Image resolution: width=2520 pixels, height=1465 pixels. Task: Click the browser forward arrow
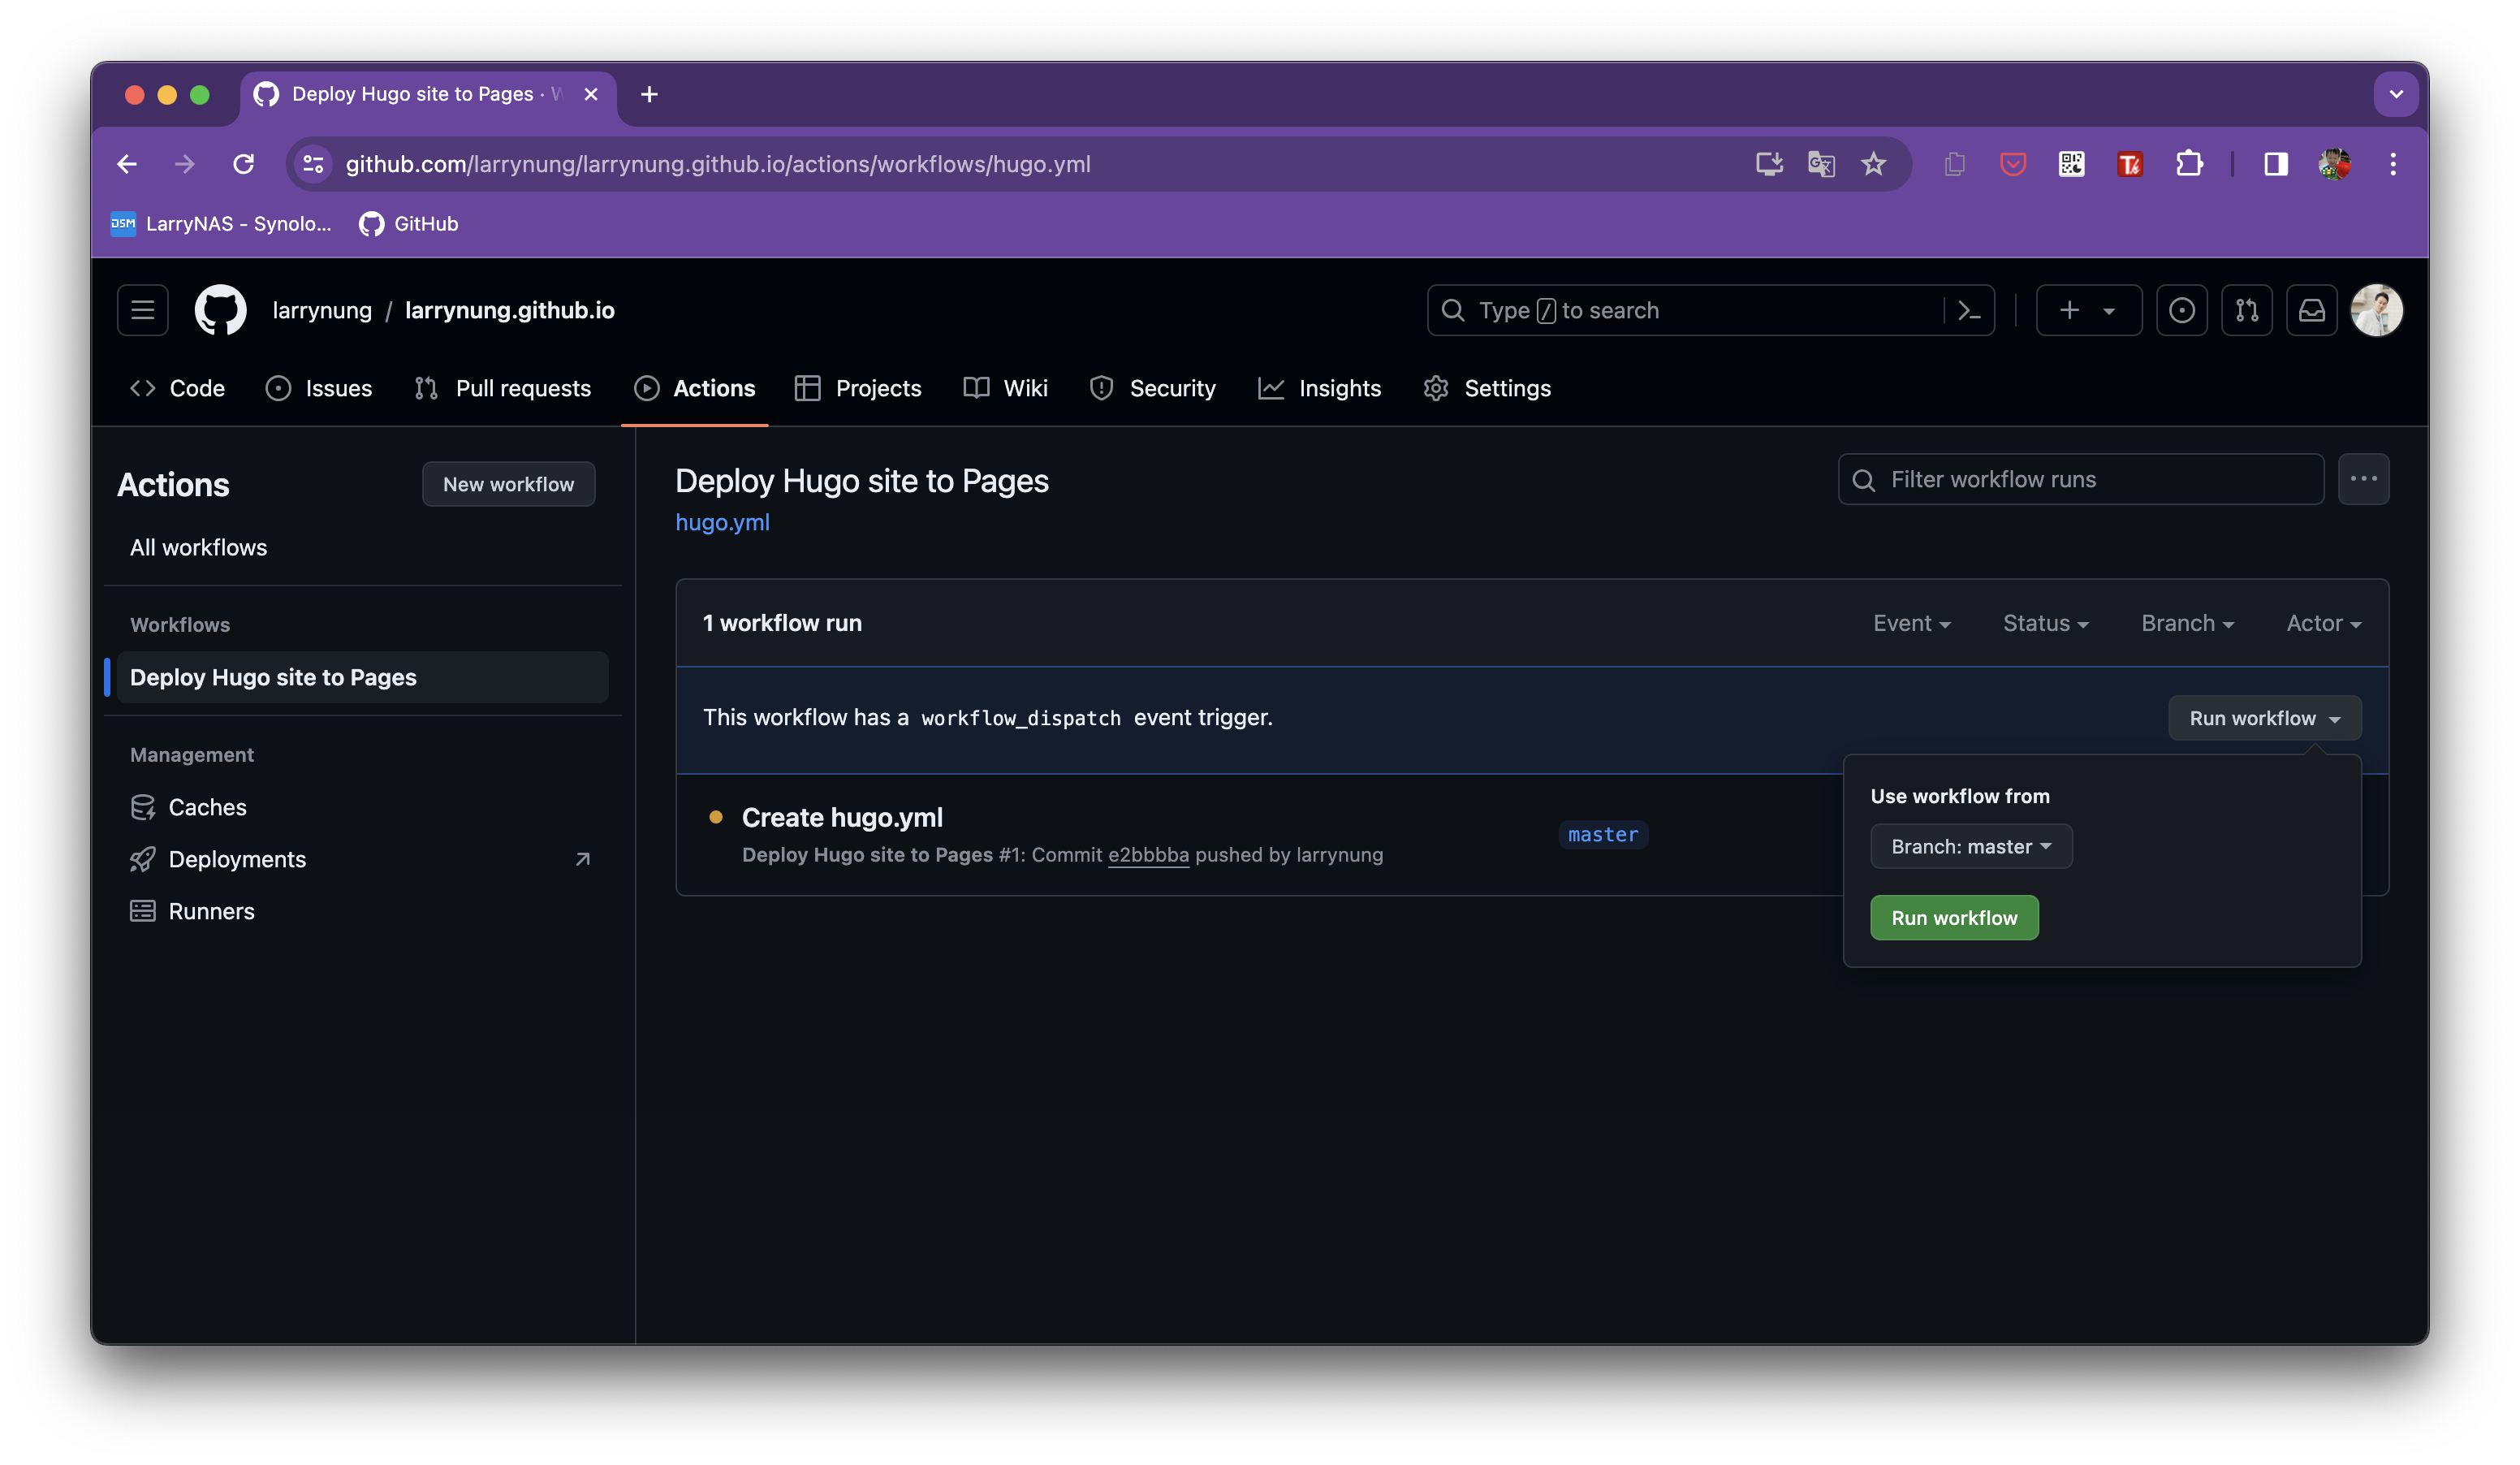[x=184, y=164]
